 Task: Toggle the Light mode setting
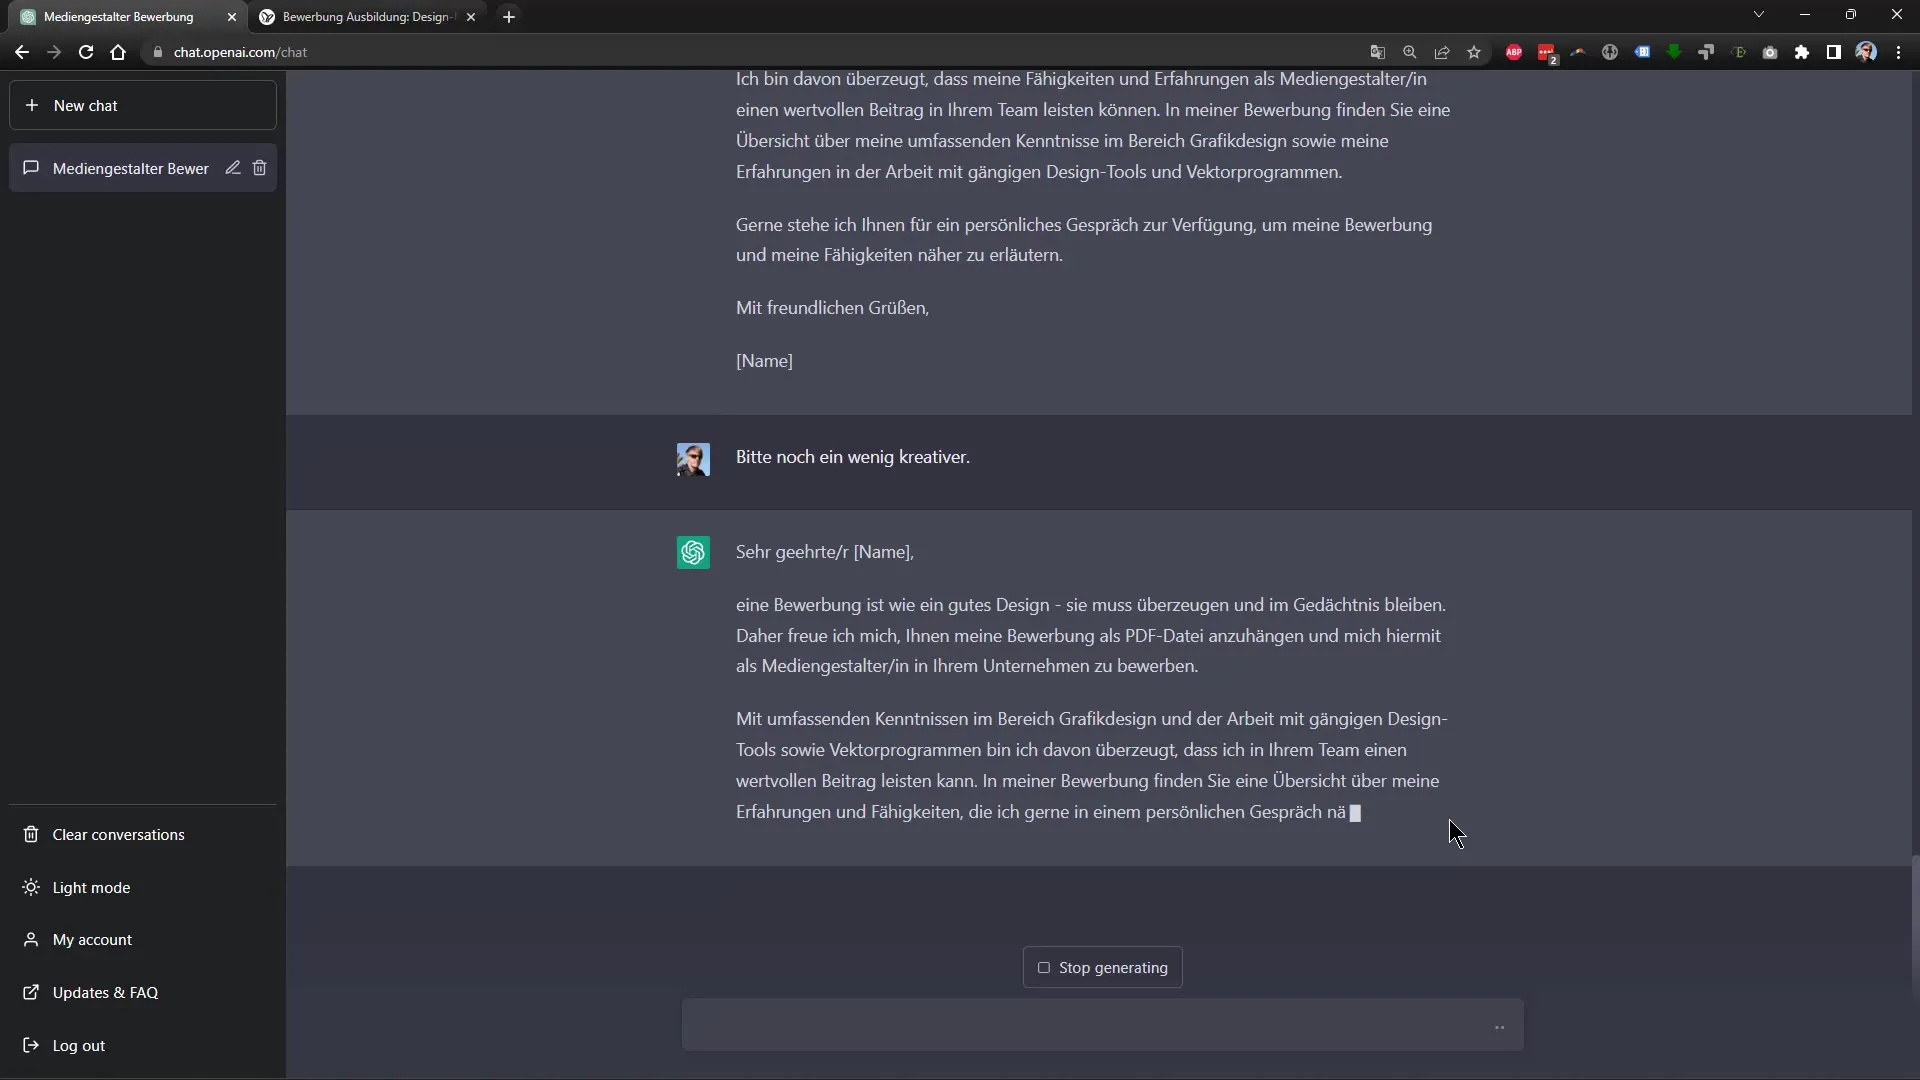click(92, 886)
